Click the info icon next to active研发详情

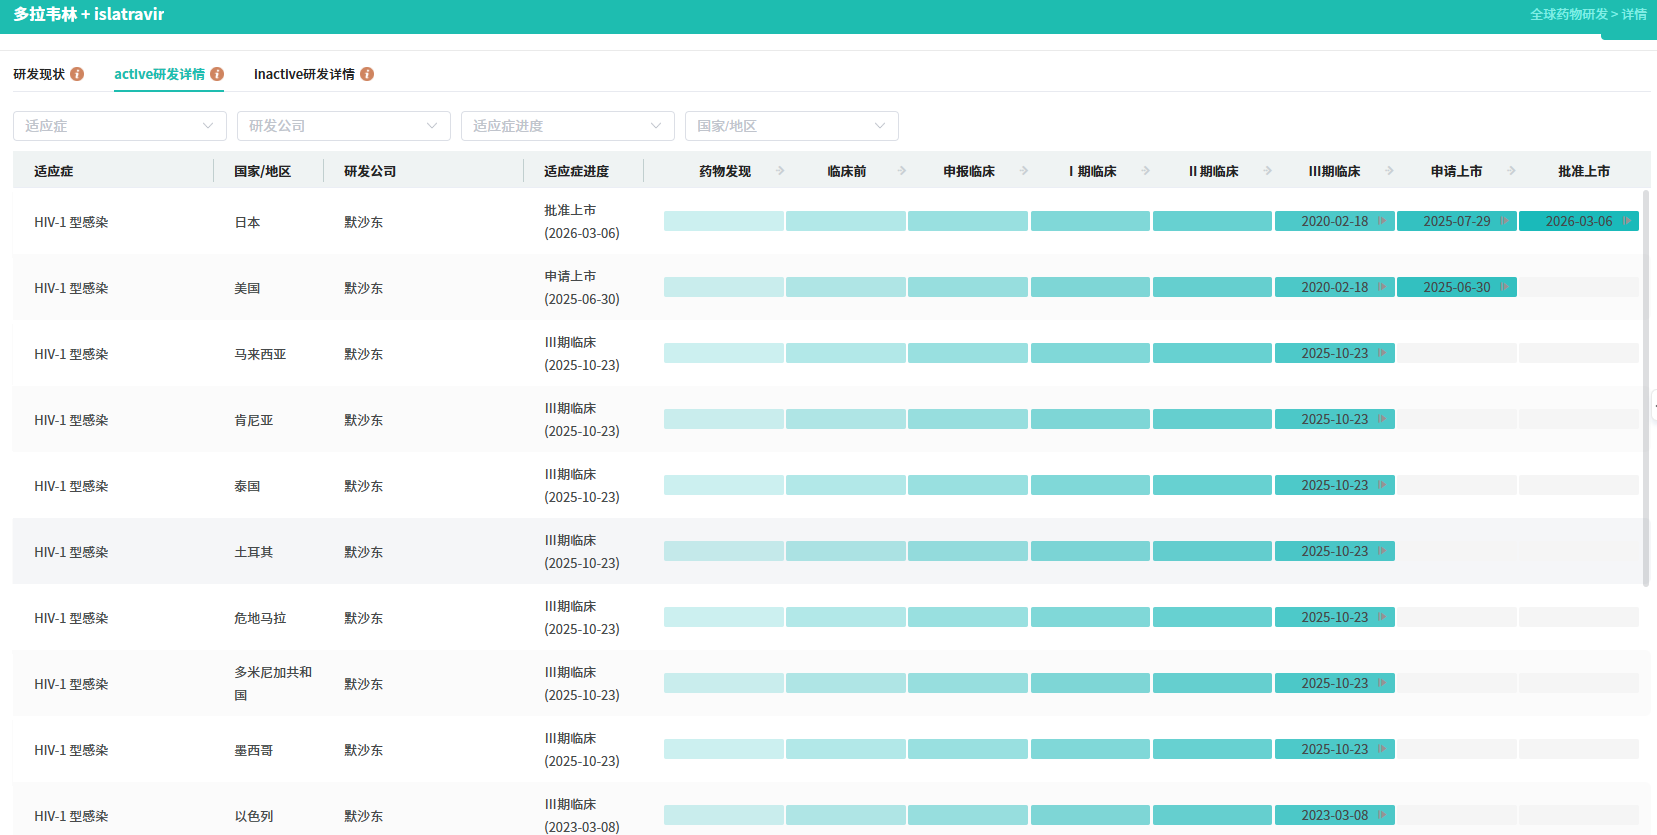[217, 74]
